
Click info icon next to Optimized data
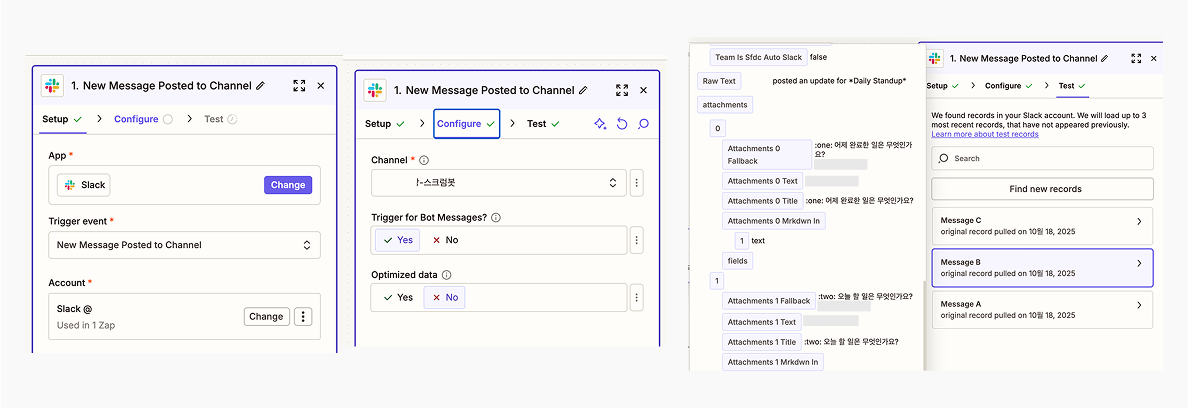(447, 275)
